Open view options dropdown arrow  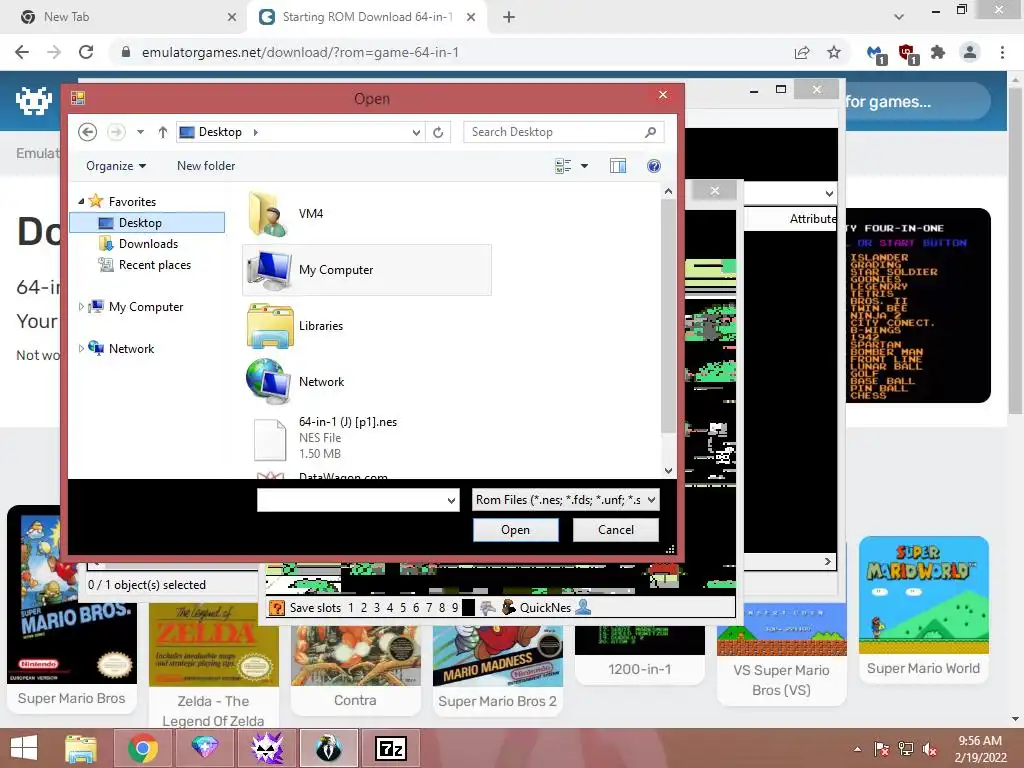pos(584,166)
